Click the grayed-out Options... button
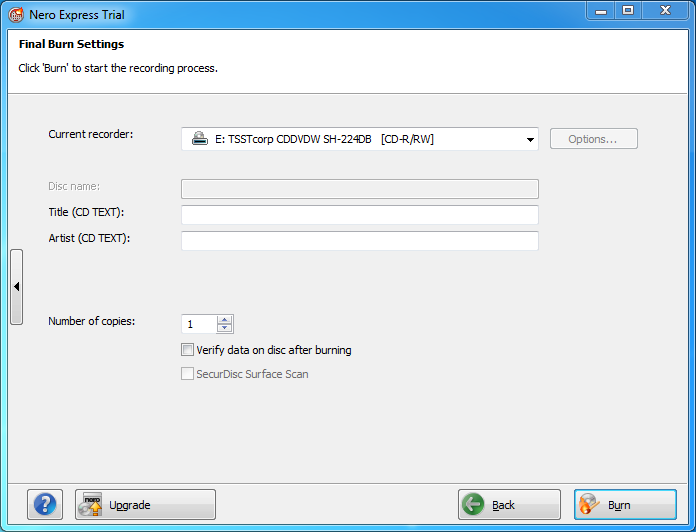Image resolution: width=696 pixels, height=532 pixels. (x=593, y=139)
